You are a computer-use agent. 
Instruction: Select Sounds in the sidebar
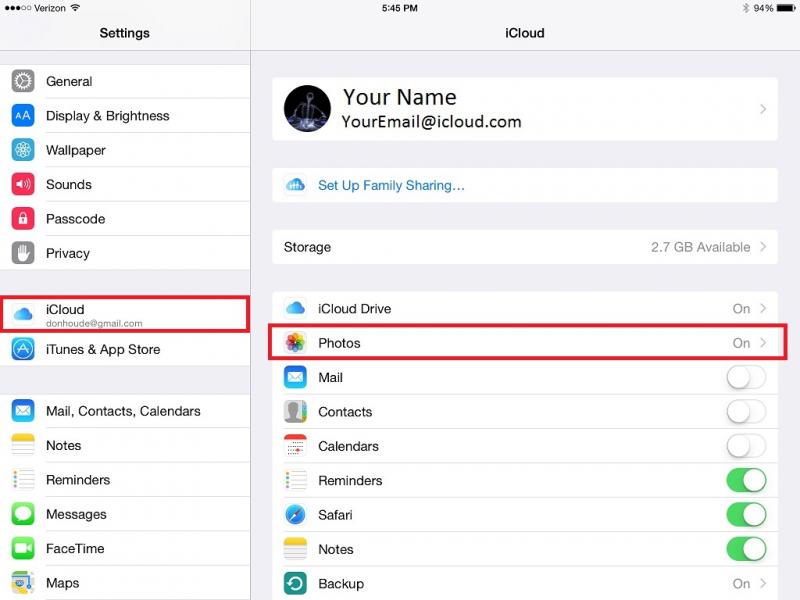[125, 184]
